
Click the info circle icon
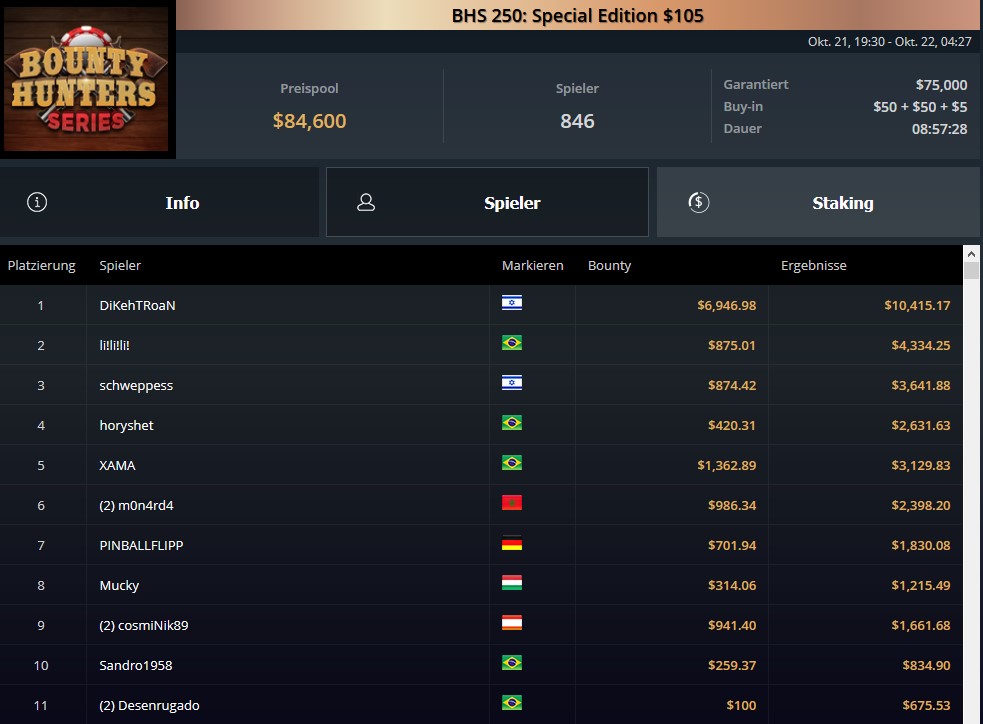(37, 202)
